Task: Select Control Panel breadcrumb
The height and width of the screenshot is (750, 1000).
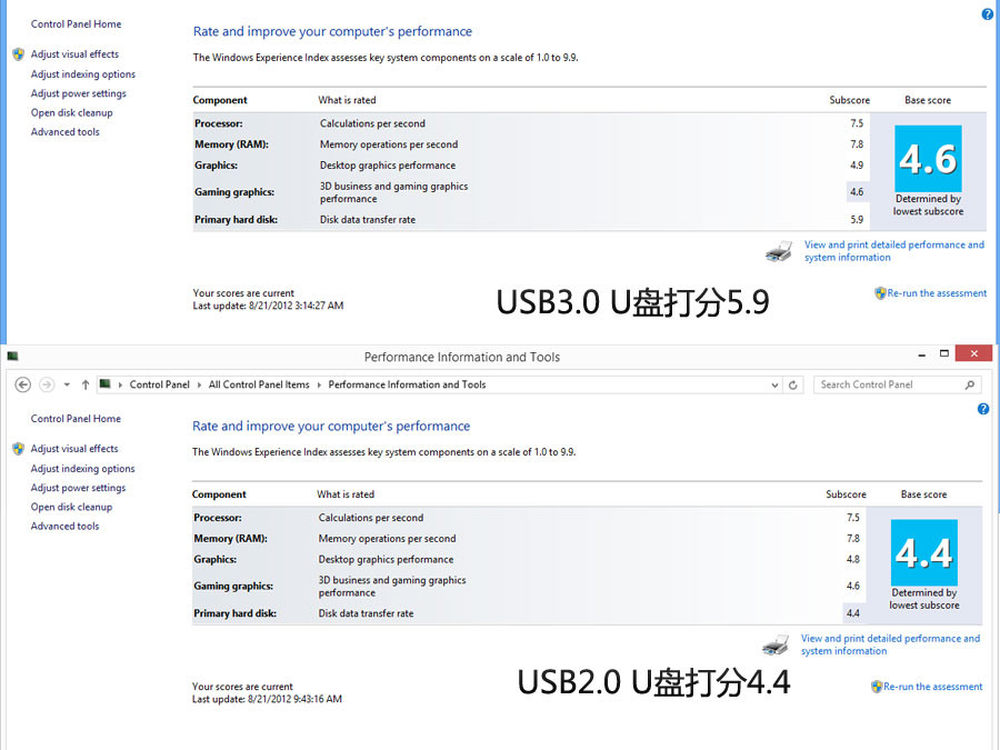Action: 159,385
